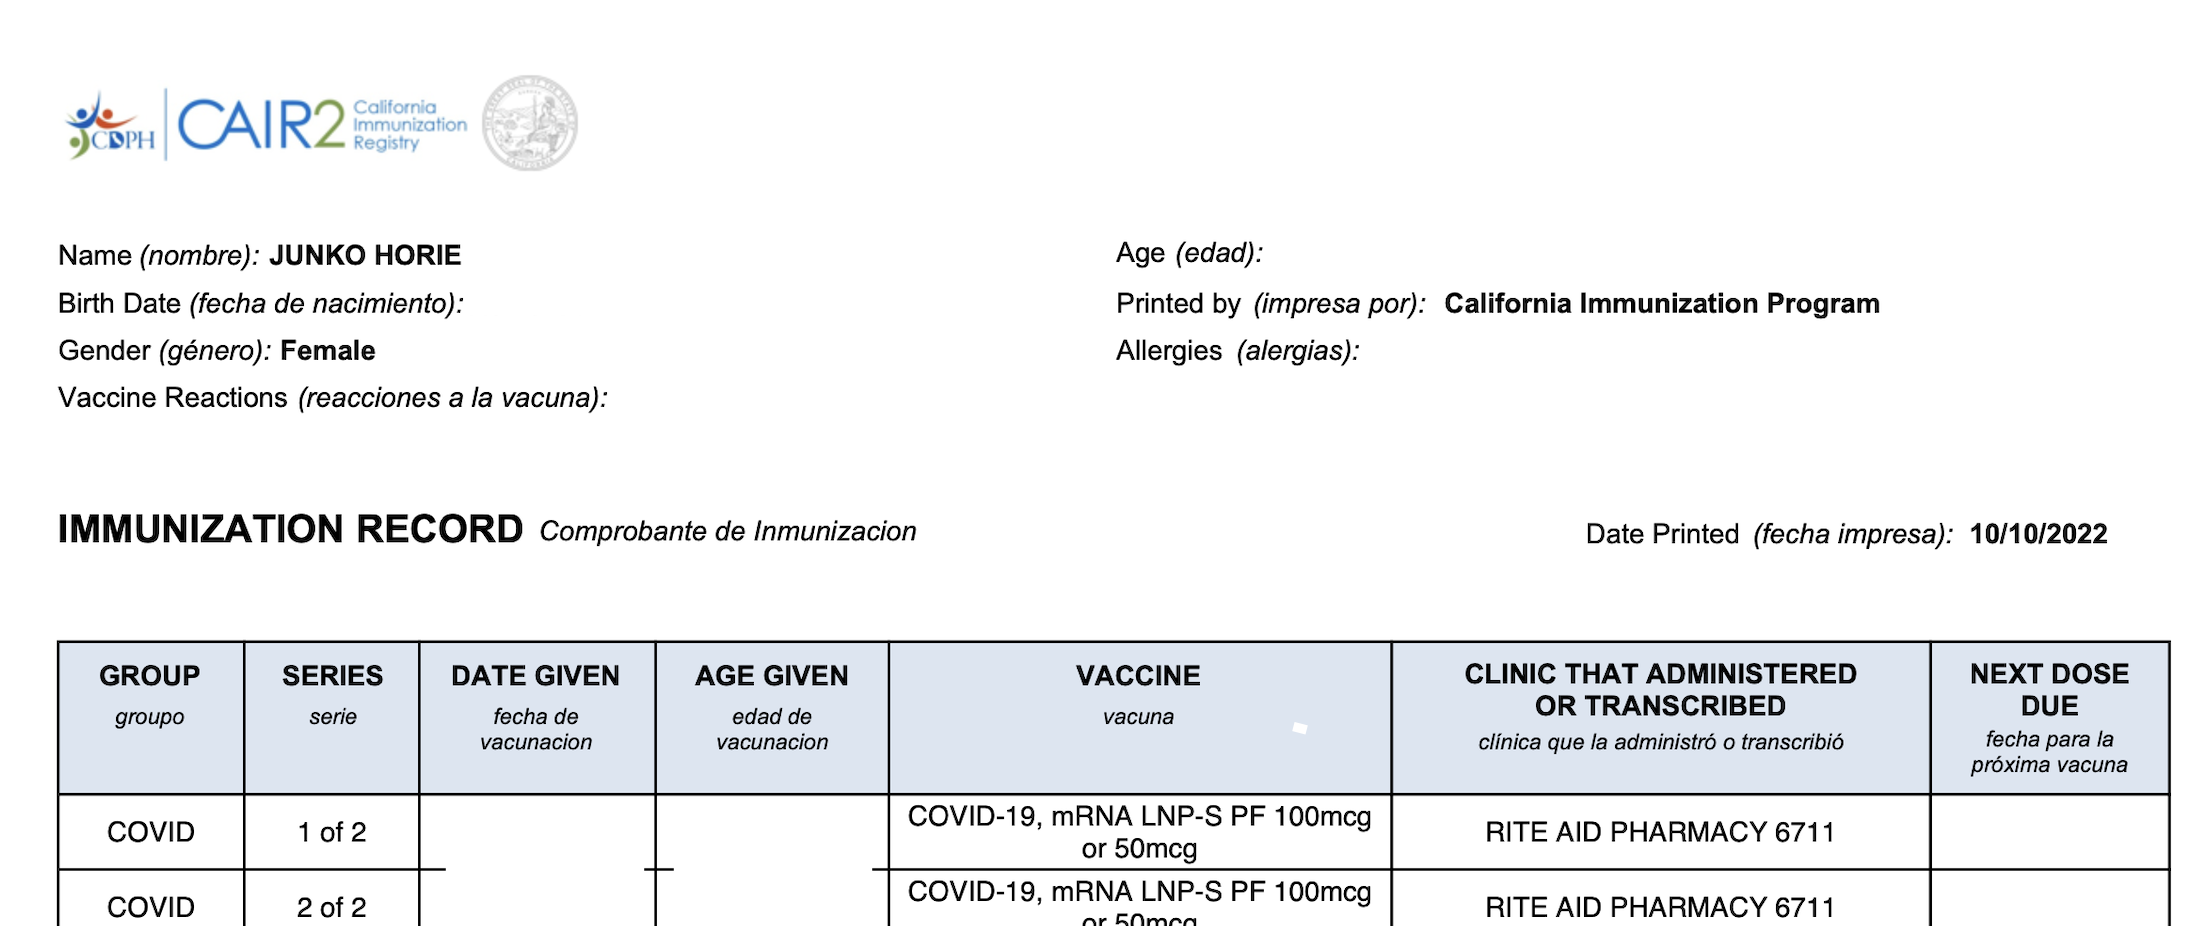This screenshot has width=2198, height=926.
Task: Click the GROUP column header
Action: pos(150,676)
